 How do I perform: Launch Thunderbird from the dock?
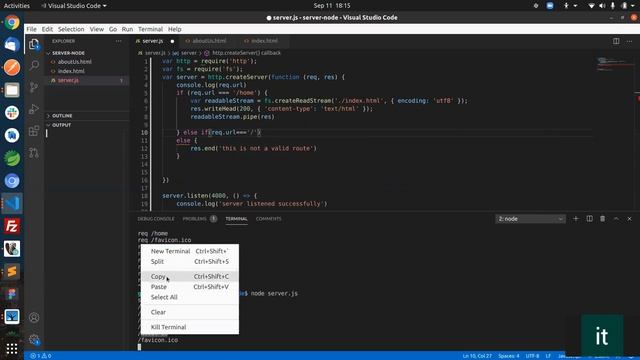12,44
